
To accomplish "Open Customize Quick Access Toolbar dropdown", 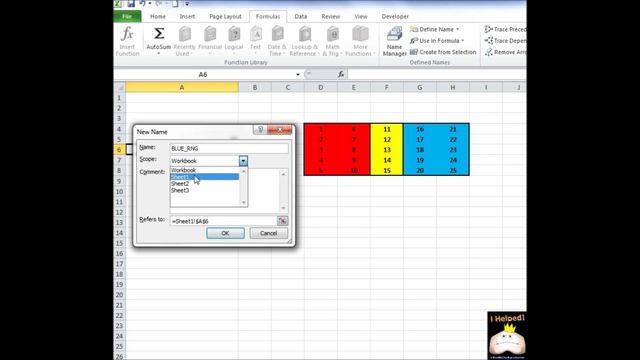I will 187,4.
